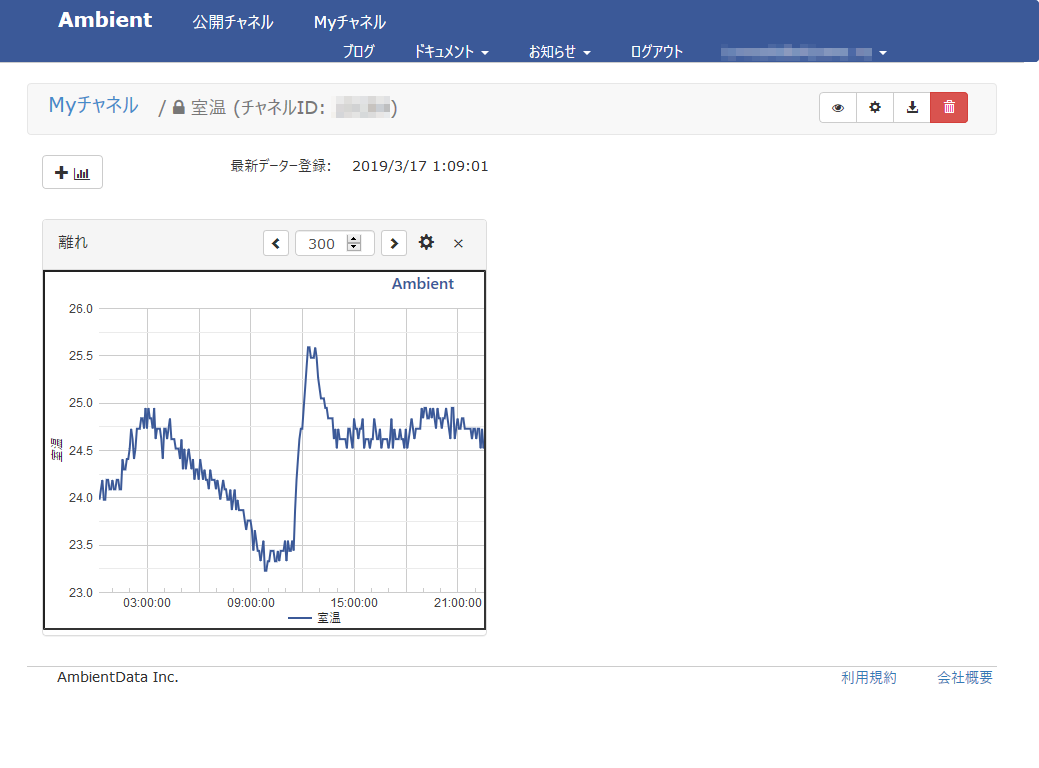Follow the Myチャネル breadcrumb link
This screenshot has height=768, width=1039.
93,105
